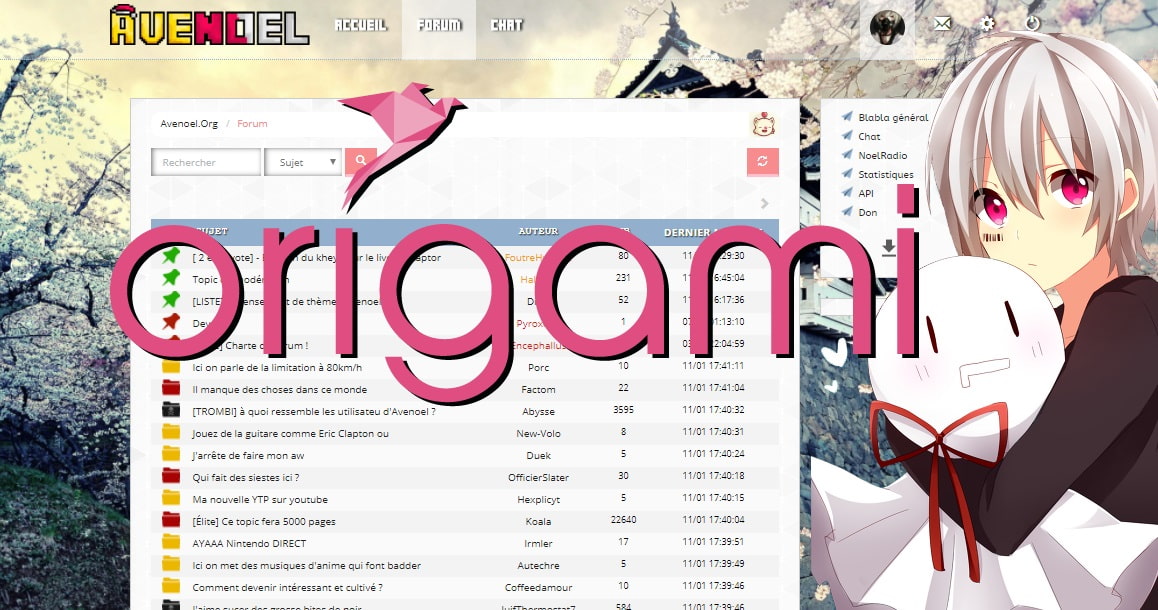Click the folder icon of Eric Clapton topic
The image size is (1158, 610).
point(171,432)
